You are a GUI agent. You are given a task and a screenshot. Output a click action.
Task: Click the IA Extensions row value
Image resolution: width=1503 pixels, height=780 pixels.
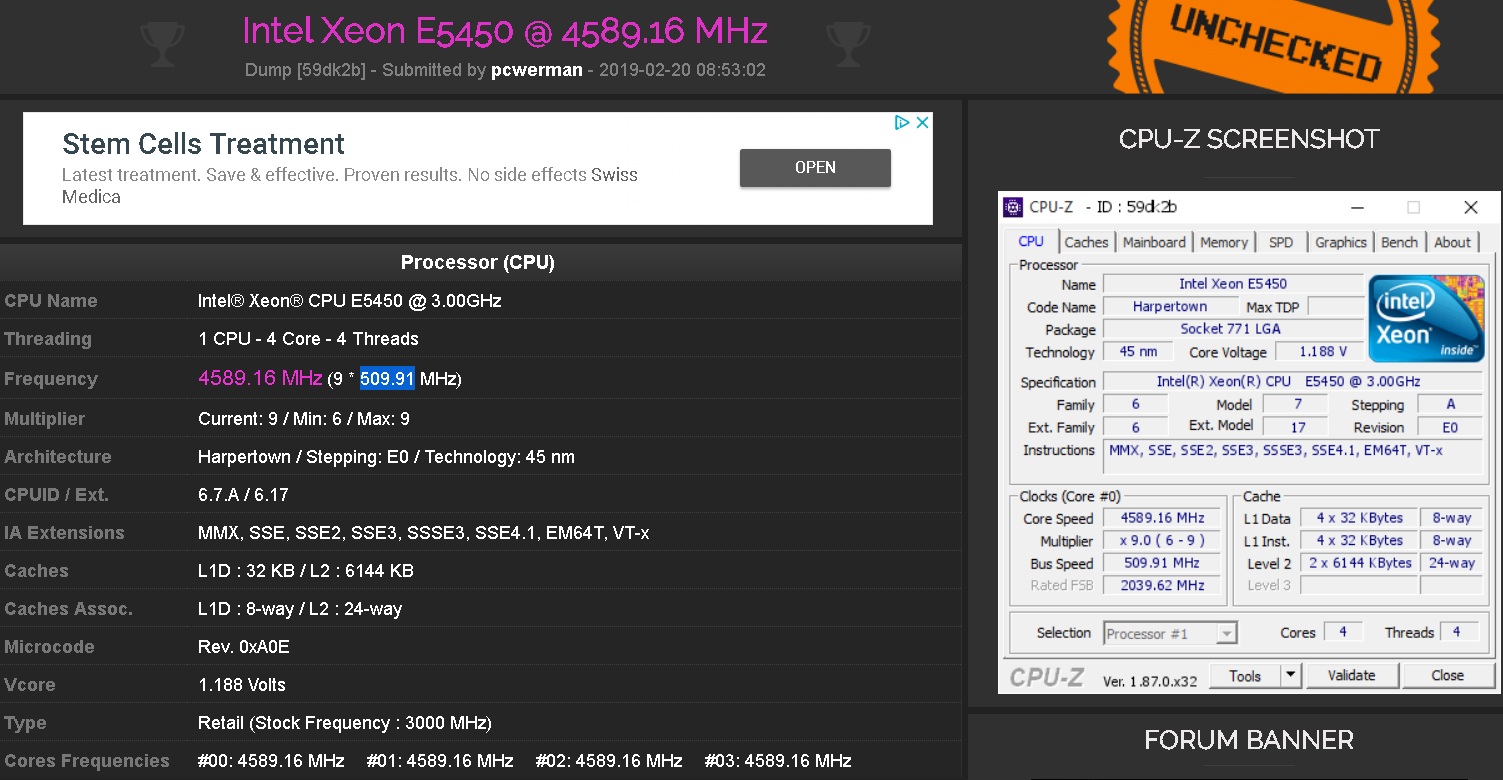coord(424,533)
